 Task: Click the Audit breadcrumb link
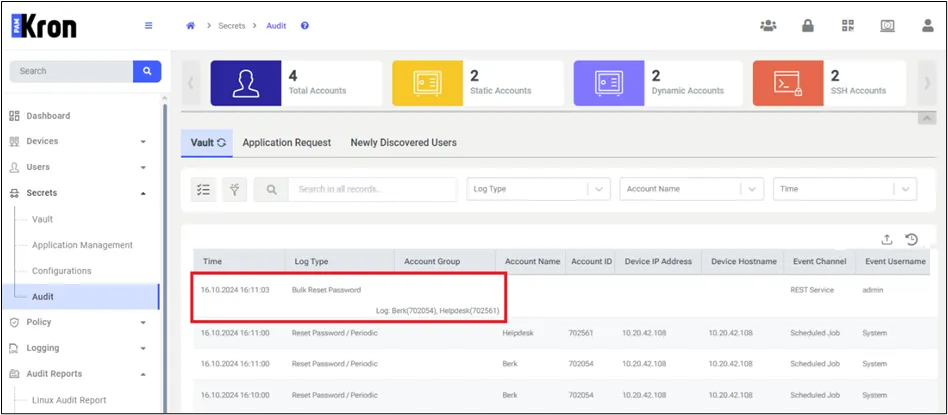(276, 26)
